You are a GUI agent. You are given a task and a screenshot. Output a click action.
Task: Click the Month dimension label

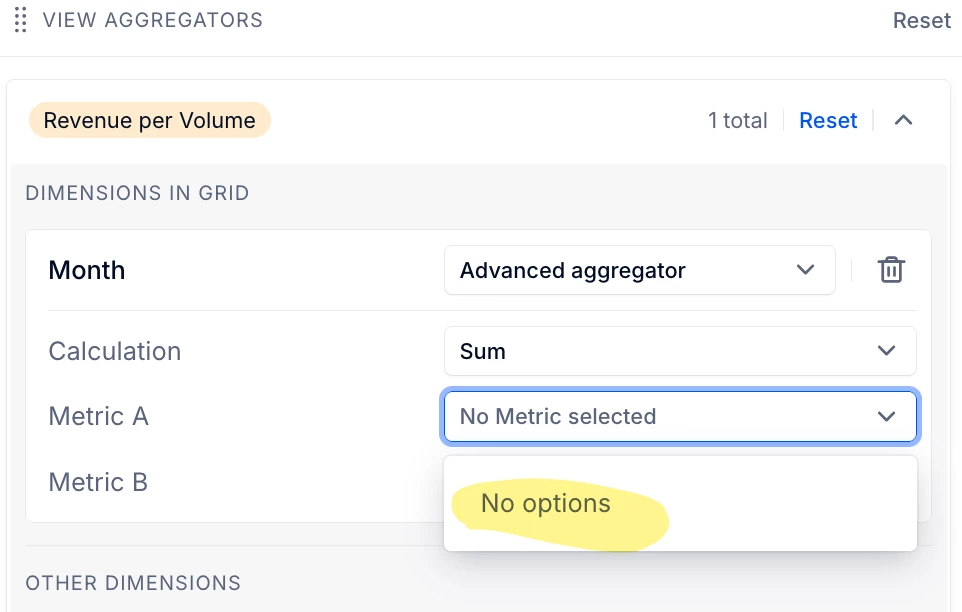[87, 270]
